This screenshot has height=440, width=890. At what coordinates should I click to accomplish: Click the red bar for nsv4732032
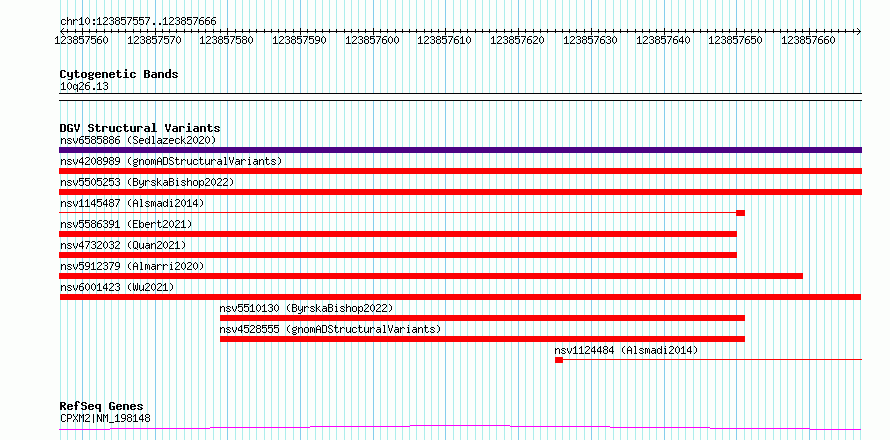click(398, 255)
